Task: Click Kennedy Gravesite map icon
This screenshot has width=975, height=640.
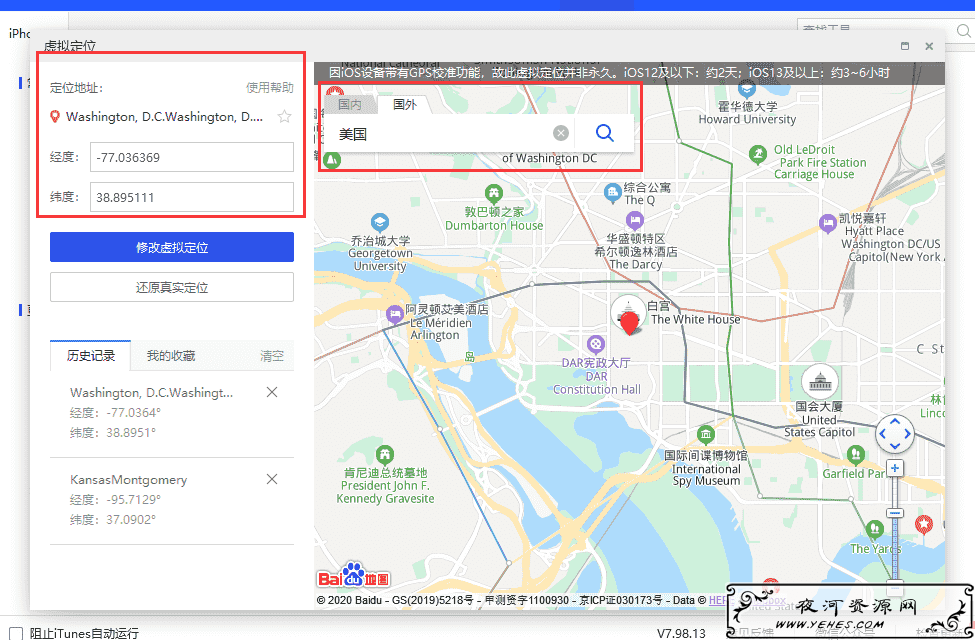Action: pyautogui.click(x=385, y=454)
